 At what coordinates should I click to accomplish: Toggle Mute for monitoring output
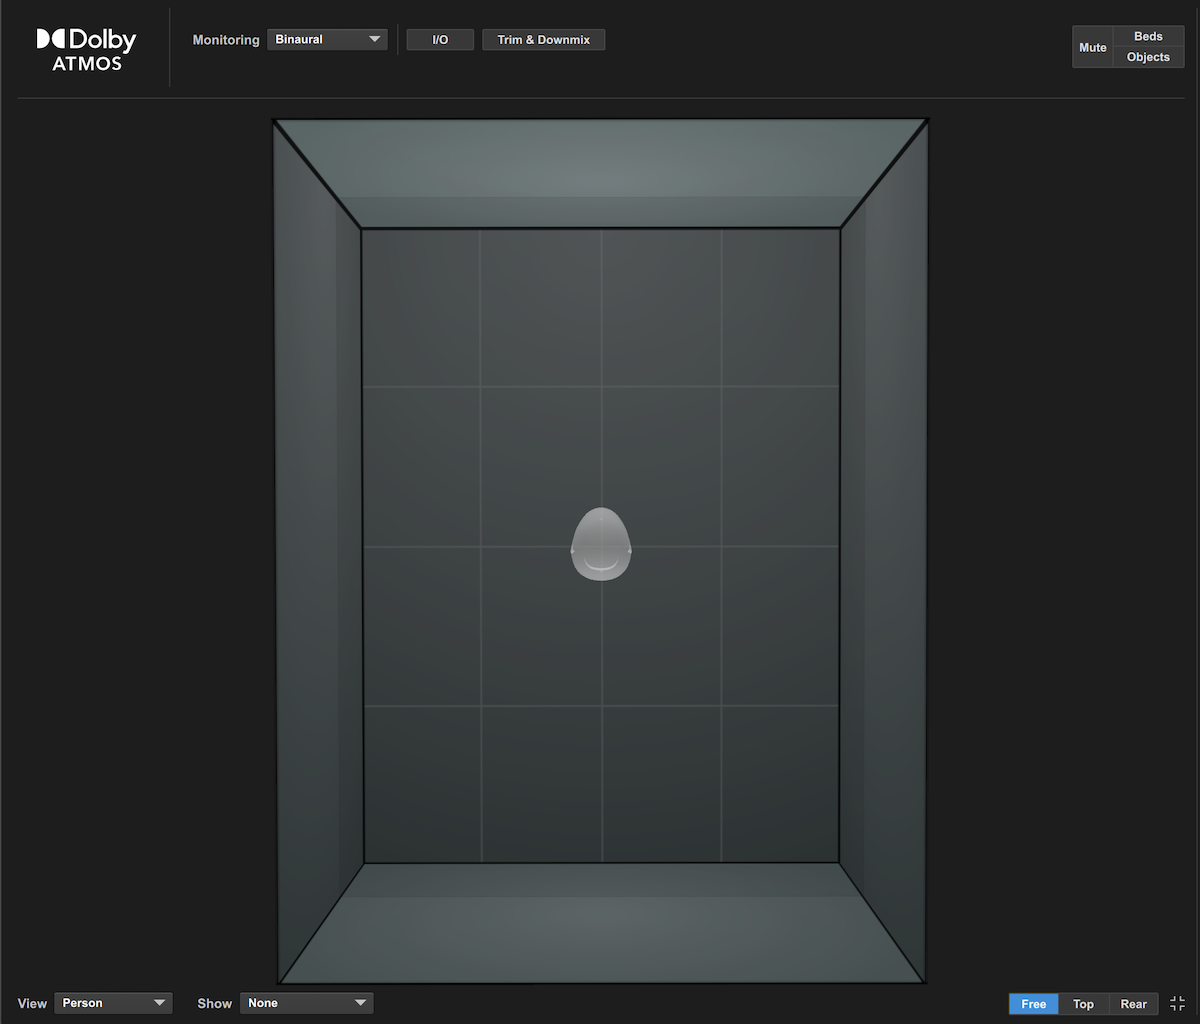click(x=1092, y=46)
